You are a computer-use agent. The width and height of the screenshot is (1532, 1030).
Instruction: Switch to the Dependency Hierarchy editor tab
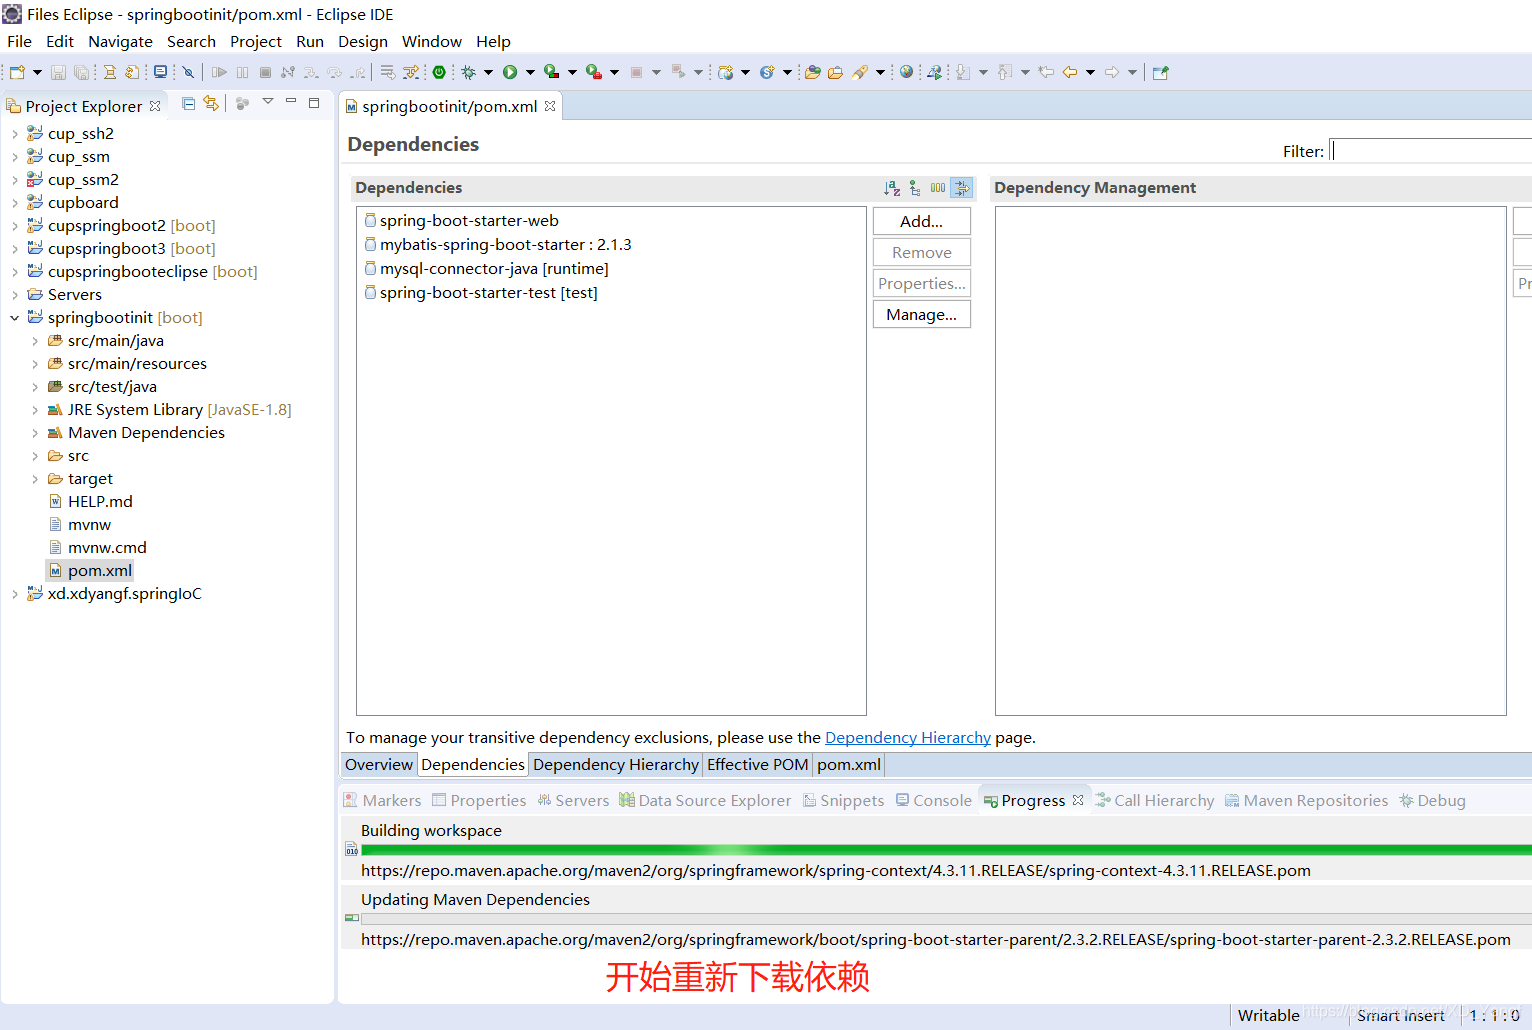pos(616,765)
